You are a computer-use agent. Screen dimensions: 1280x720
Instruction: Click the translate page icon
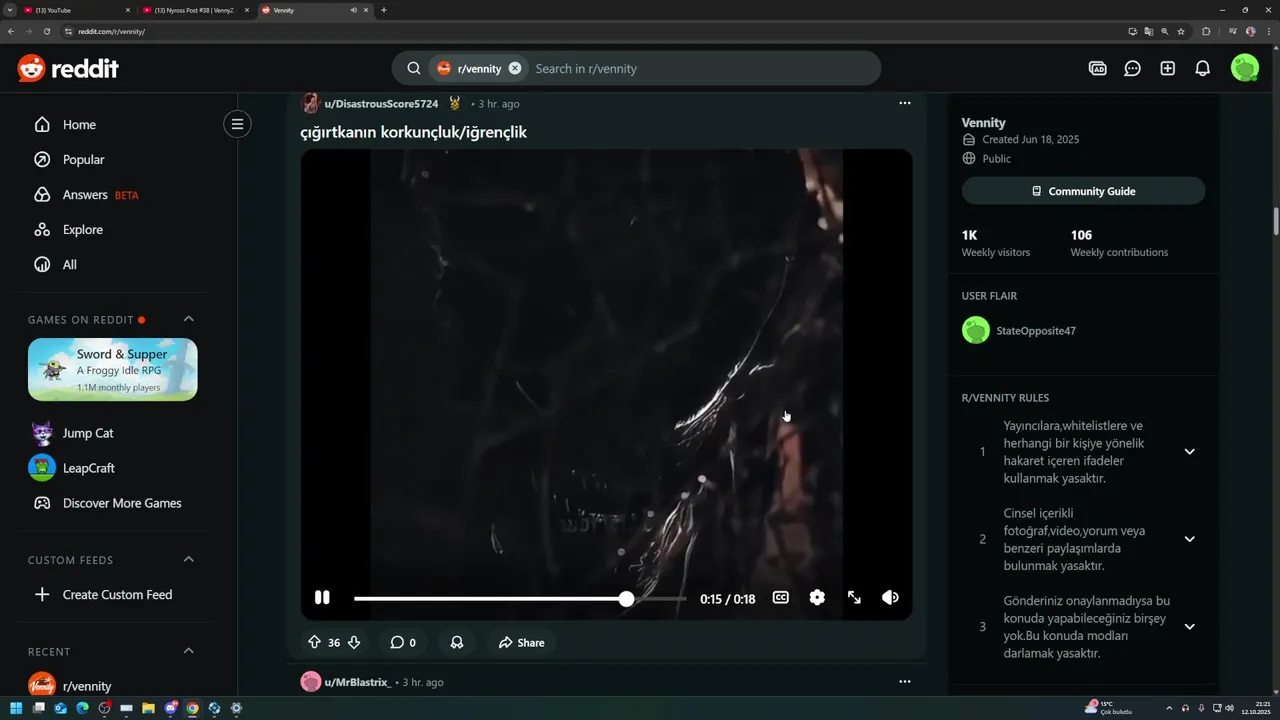pyautogui.click(x=1149, y=31)
